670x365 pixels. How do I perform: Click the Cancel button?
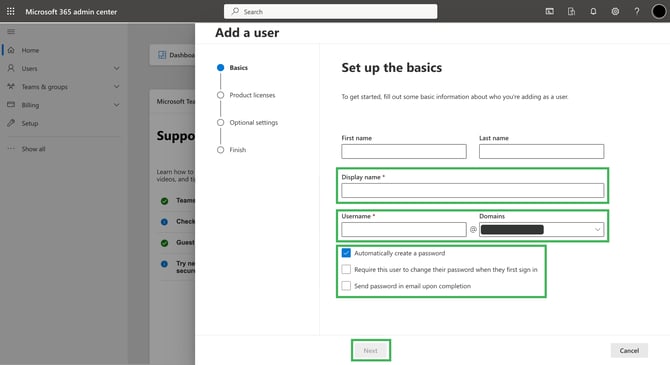[x=629, y=350]
